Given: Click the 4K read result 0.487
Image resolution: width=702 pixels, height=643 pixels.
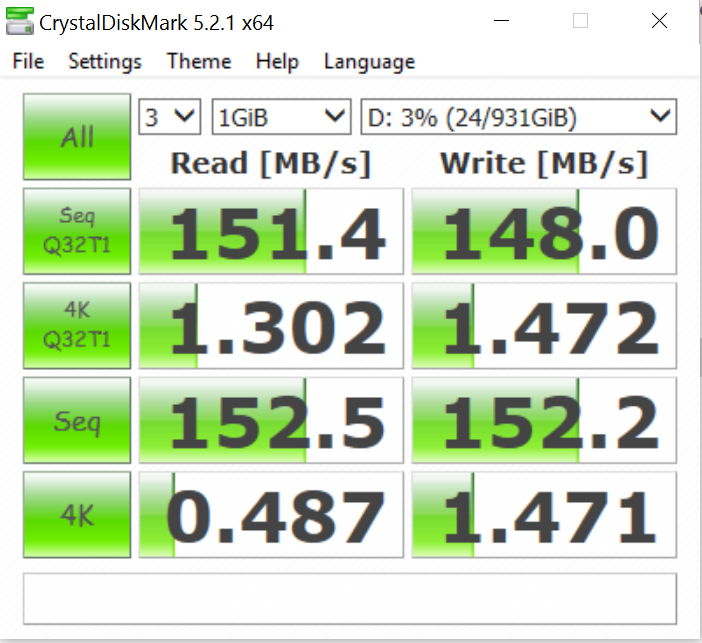Looking at the screenshot, I should pos(271,514).
